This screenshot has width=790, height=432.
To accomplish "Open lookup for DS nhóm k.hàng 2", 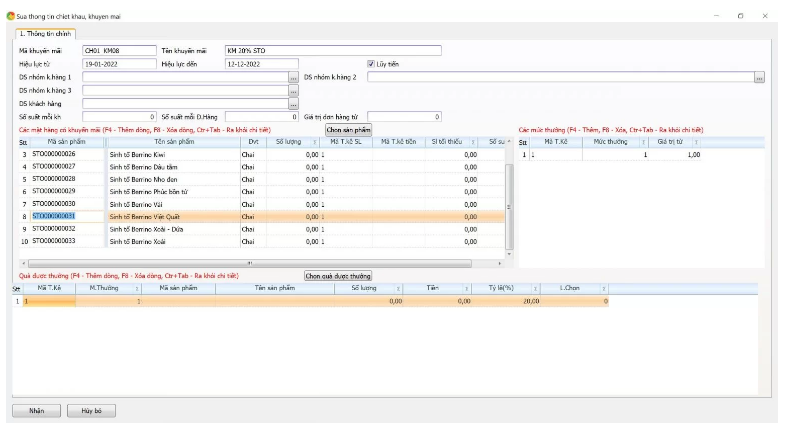I will (x=759, y=77).
